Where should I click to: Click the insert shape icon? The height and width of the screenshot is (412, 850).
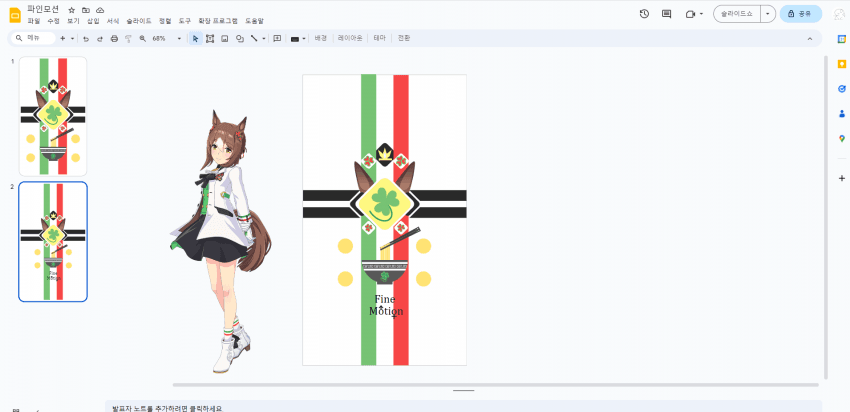(240, 38)
